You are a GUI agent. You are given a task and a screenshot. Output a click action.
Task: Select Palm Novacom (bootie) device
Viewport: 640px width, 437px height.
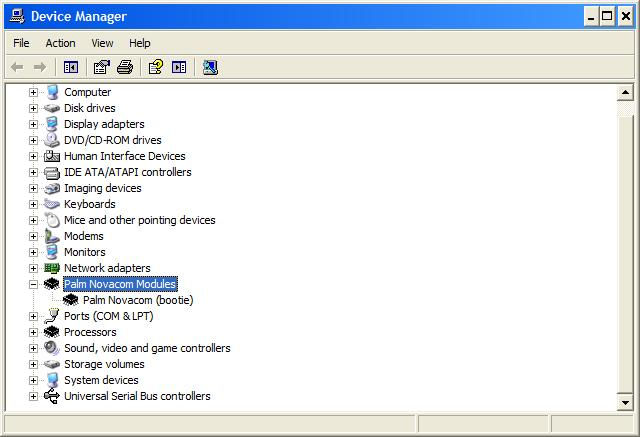(138, 300)
